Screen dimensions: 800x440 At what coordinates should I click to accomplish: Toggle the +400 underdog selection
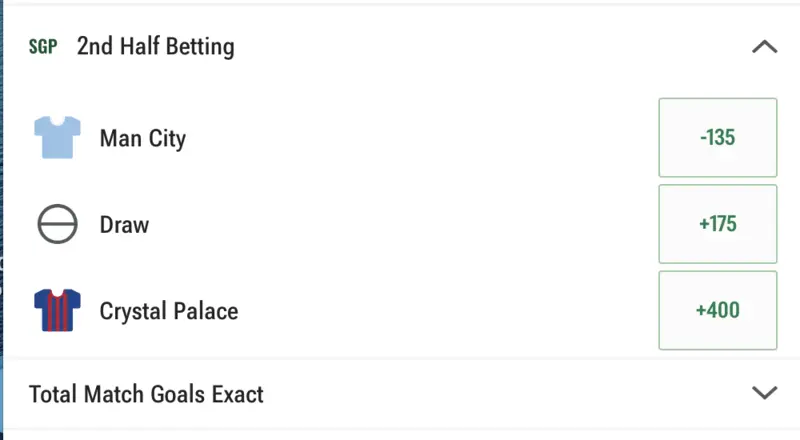717,310
